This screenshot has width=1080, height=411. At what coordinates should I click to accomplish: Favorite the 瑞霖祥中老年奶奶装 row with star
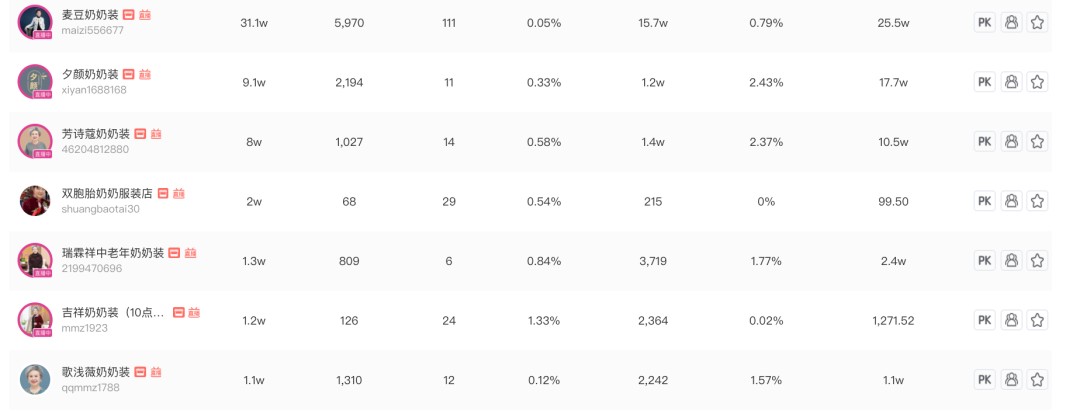point(1037,261)
